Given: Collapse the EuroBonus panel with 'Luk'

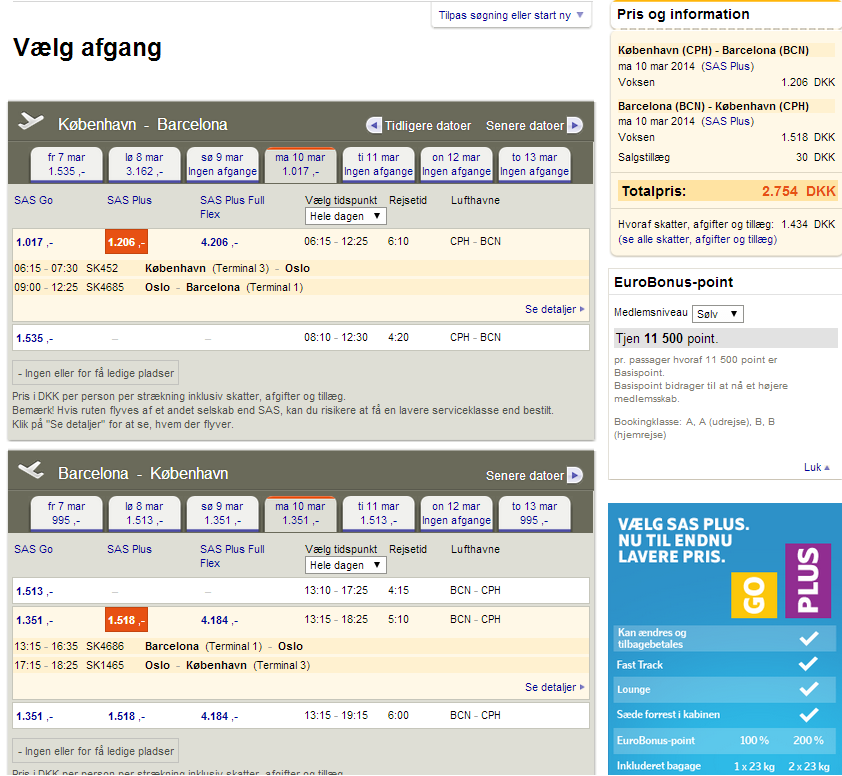Looking at the screenshot, I should tap(817, 467).
